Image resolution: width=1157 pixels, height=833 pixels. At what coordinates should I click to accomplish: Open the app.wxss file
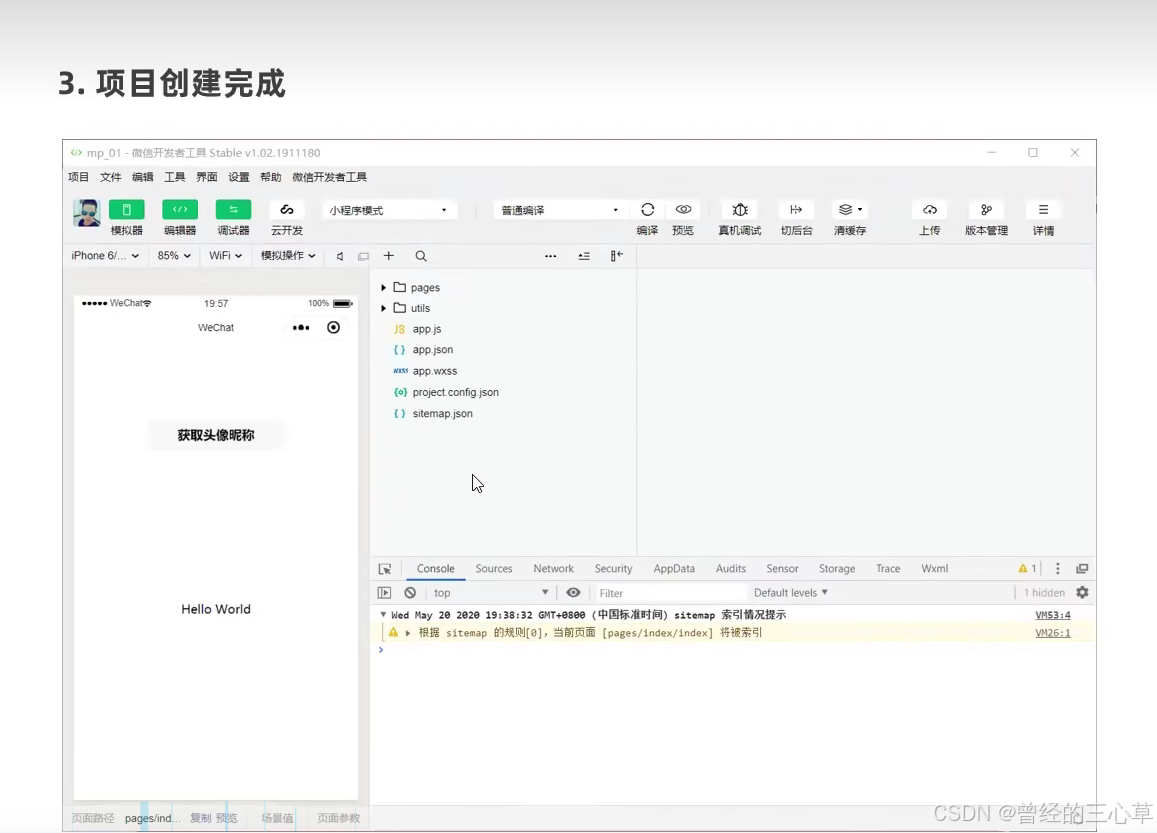pos(435,371)
